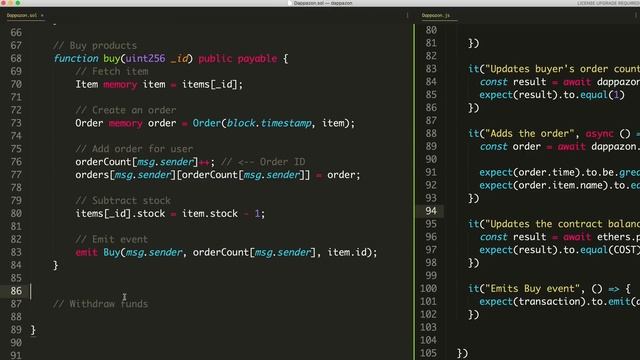Click highlighted line number 86 in left gutter
The image size is (640, 360).
tap(16, 291)
